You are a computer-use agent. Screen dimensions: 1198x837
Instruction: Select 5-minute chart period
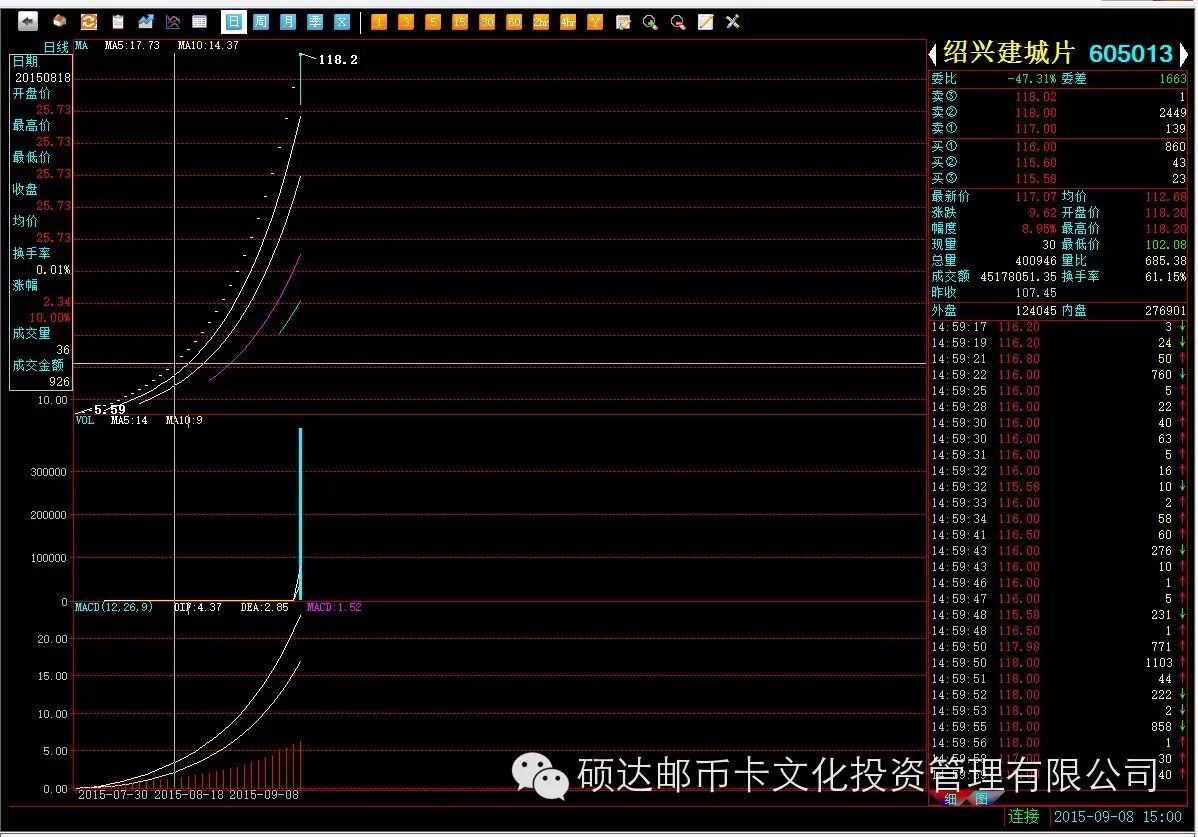(x=432, y=21)
